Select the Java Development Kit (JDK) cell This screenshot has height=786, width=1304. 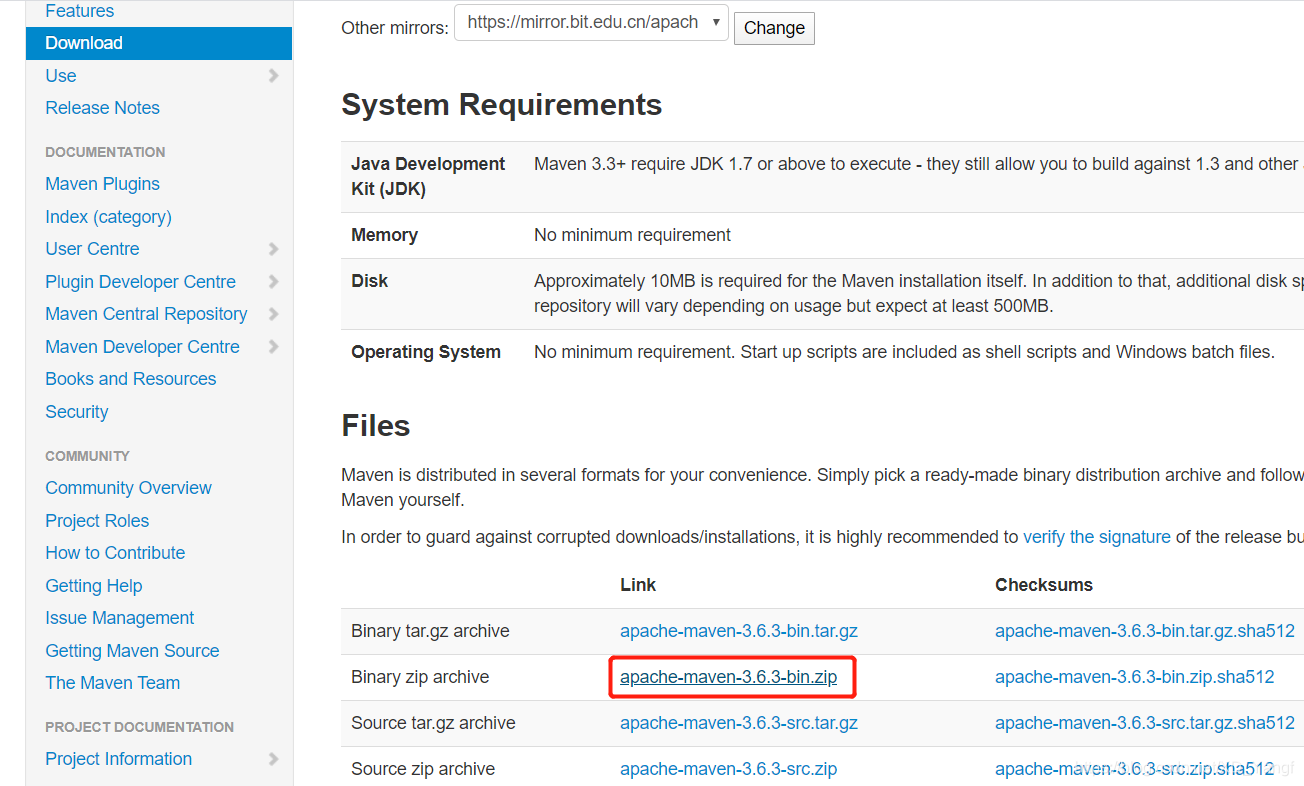tap(428, 176)
